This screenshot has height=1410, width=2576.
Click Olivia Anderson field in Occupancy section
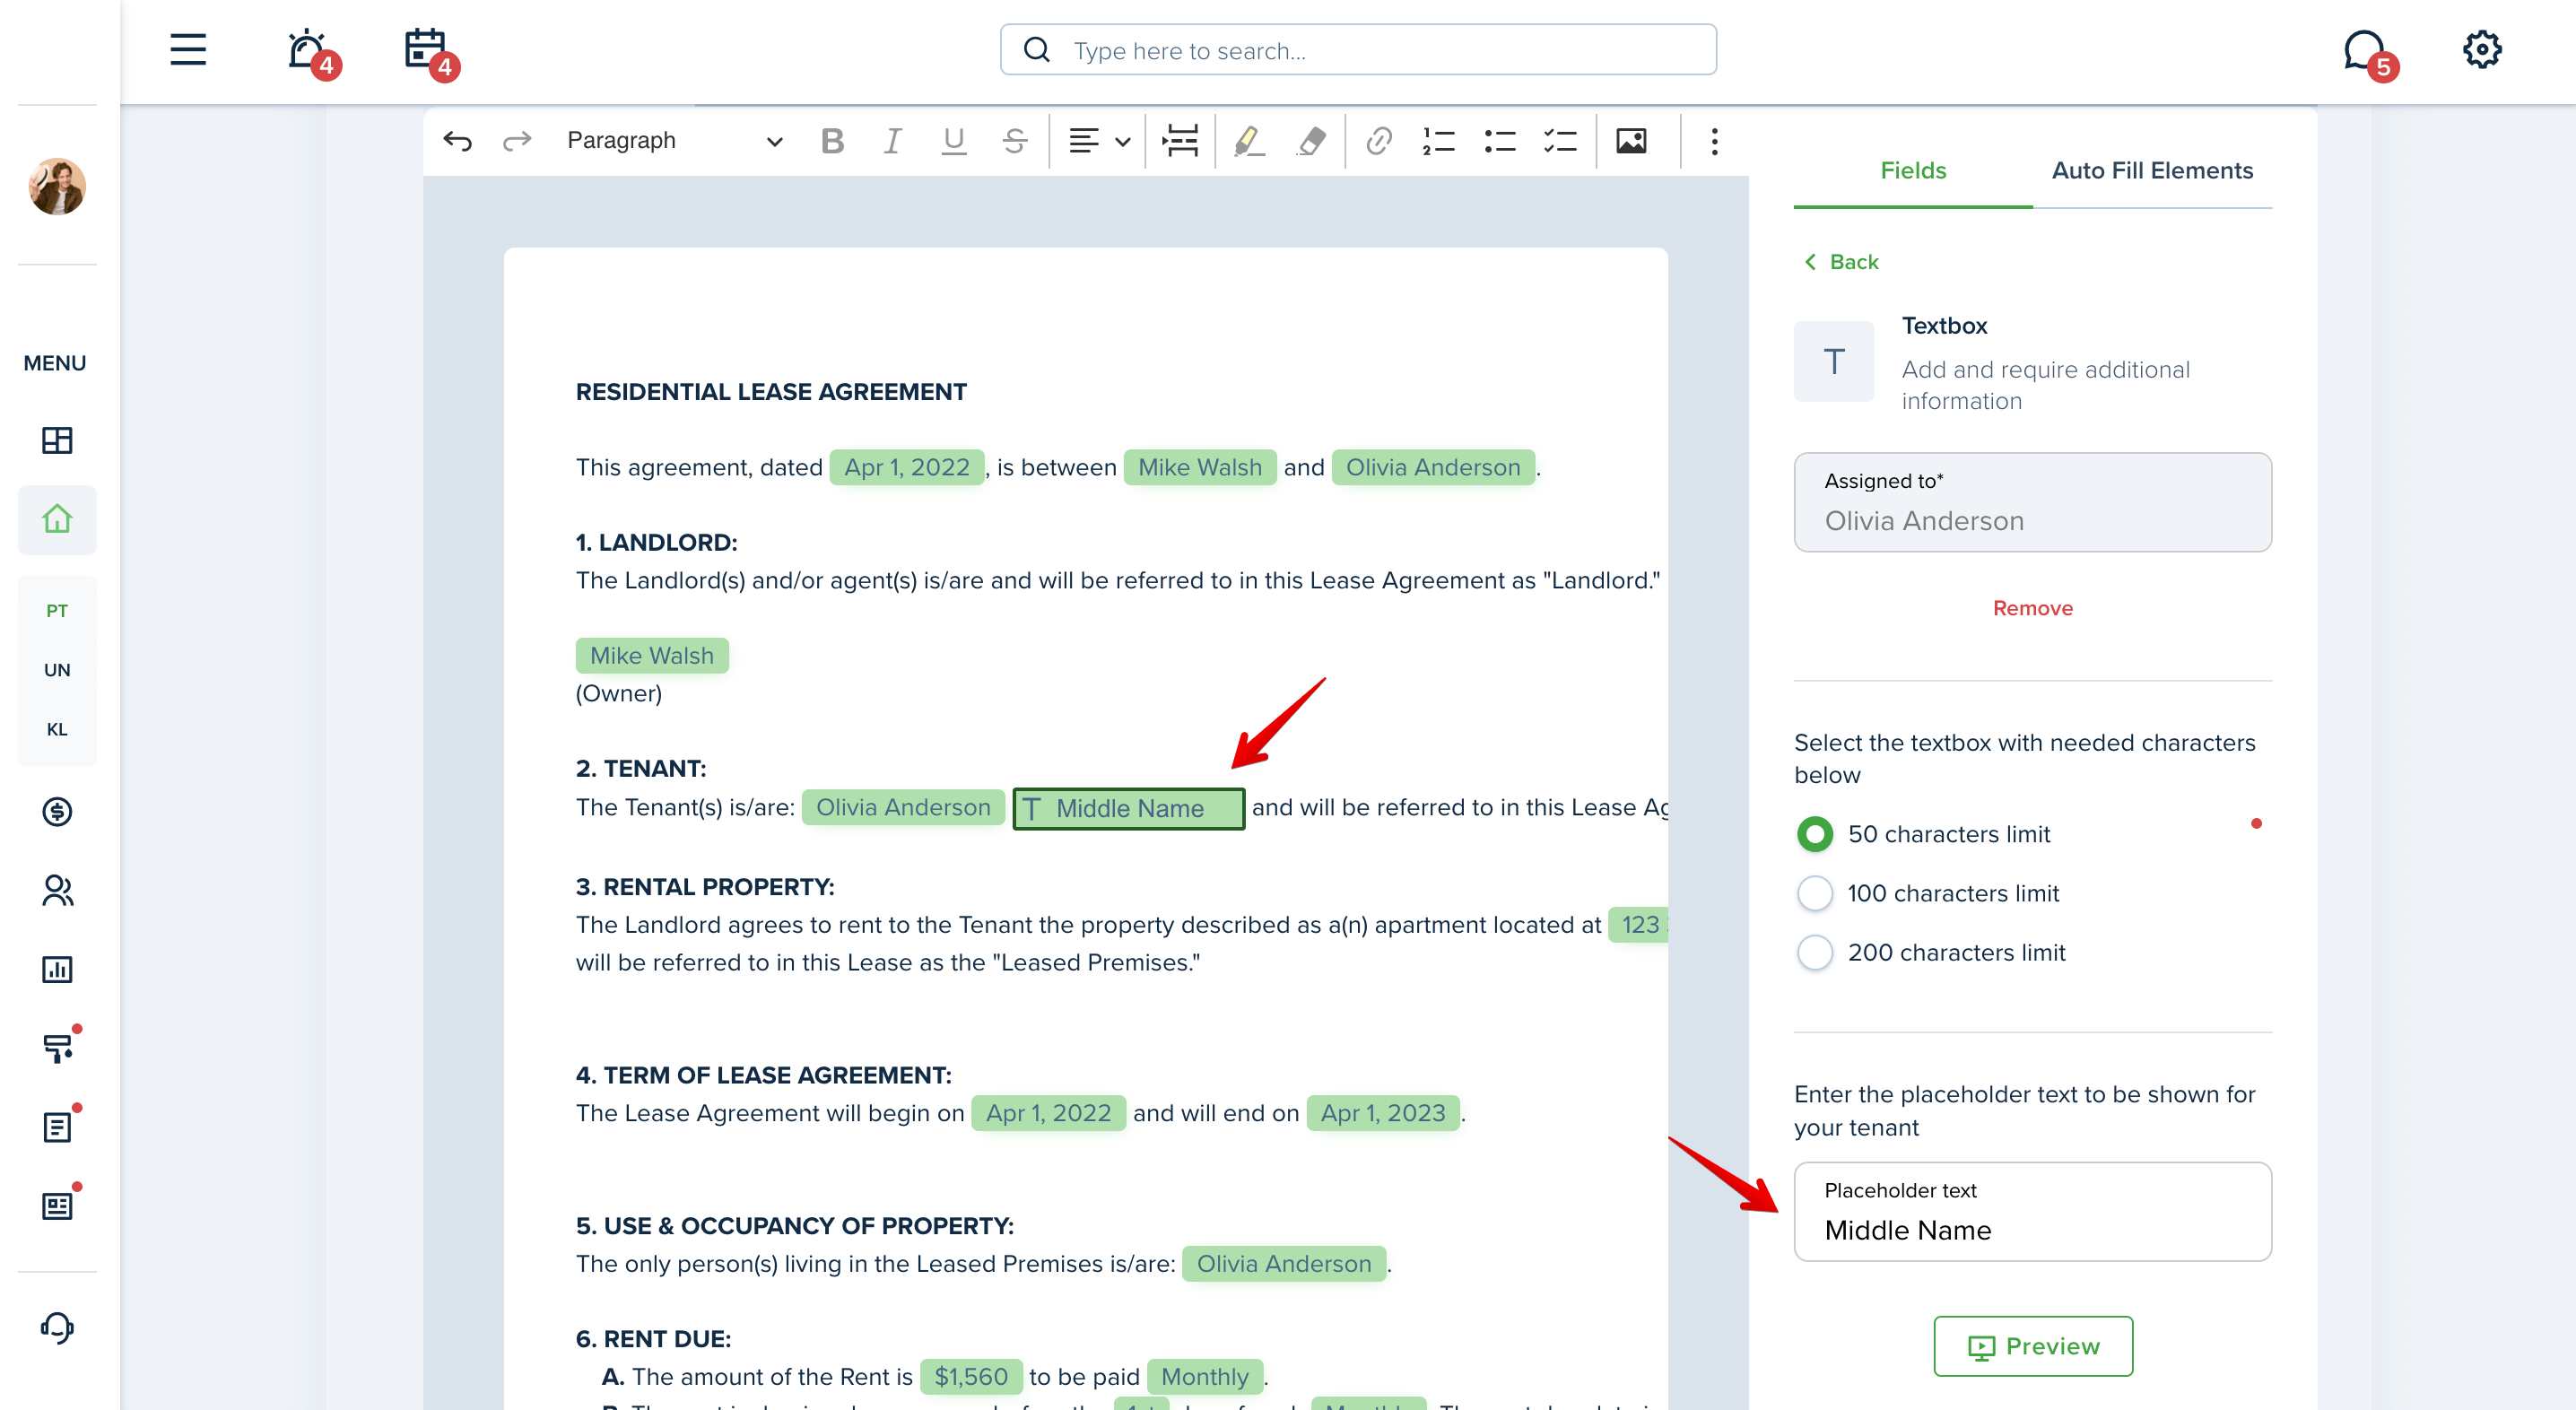point(1283,1263)
